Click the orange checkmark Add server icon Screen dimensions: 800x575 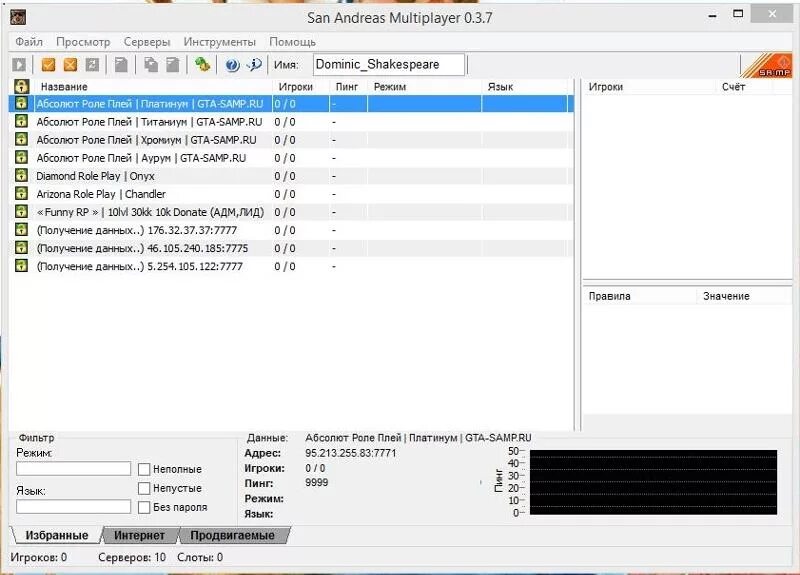point(48,65)
